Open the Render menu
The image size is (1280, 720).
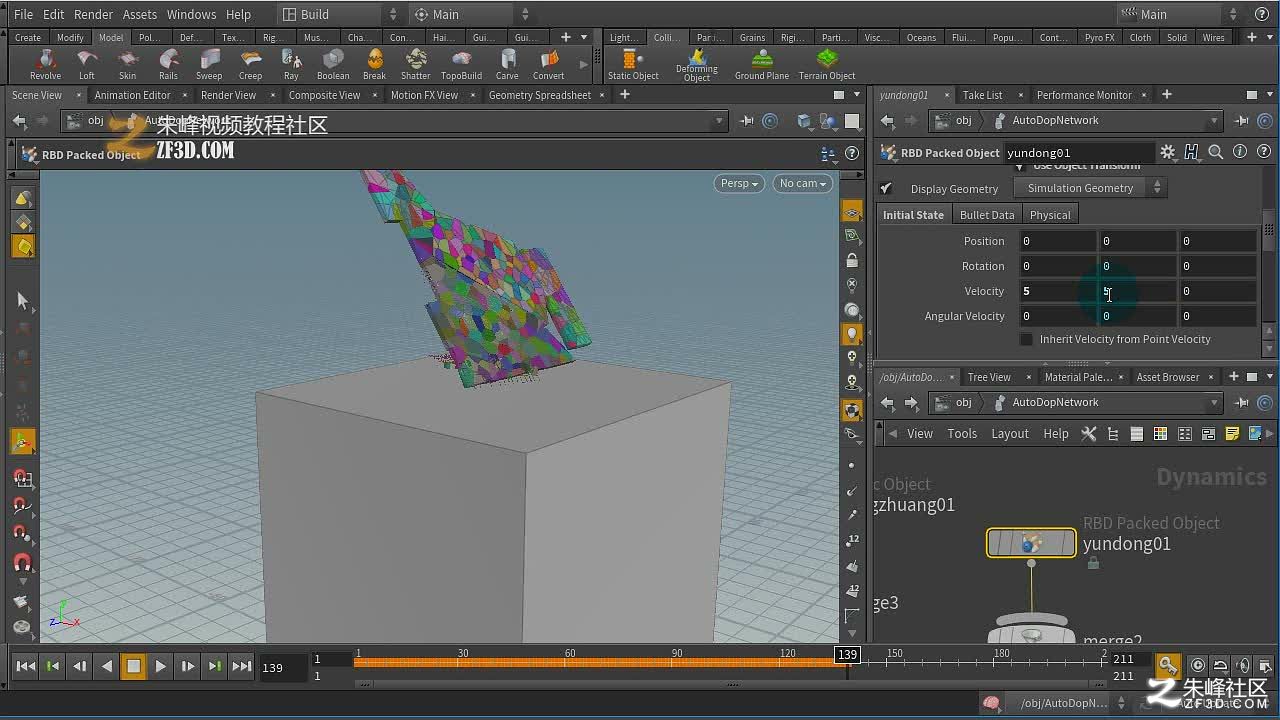94,14
